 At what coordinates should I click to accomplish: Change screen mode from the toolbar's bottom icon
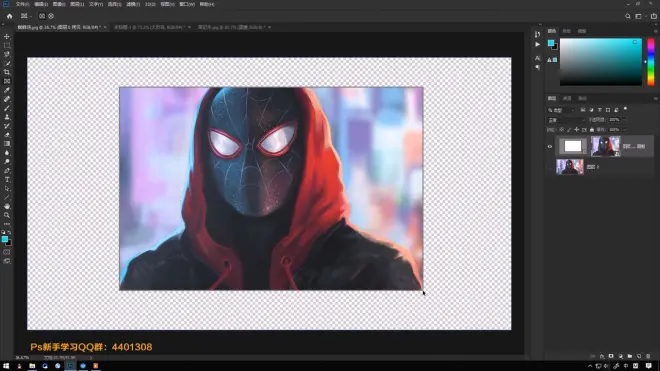(7, 261)
